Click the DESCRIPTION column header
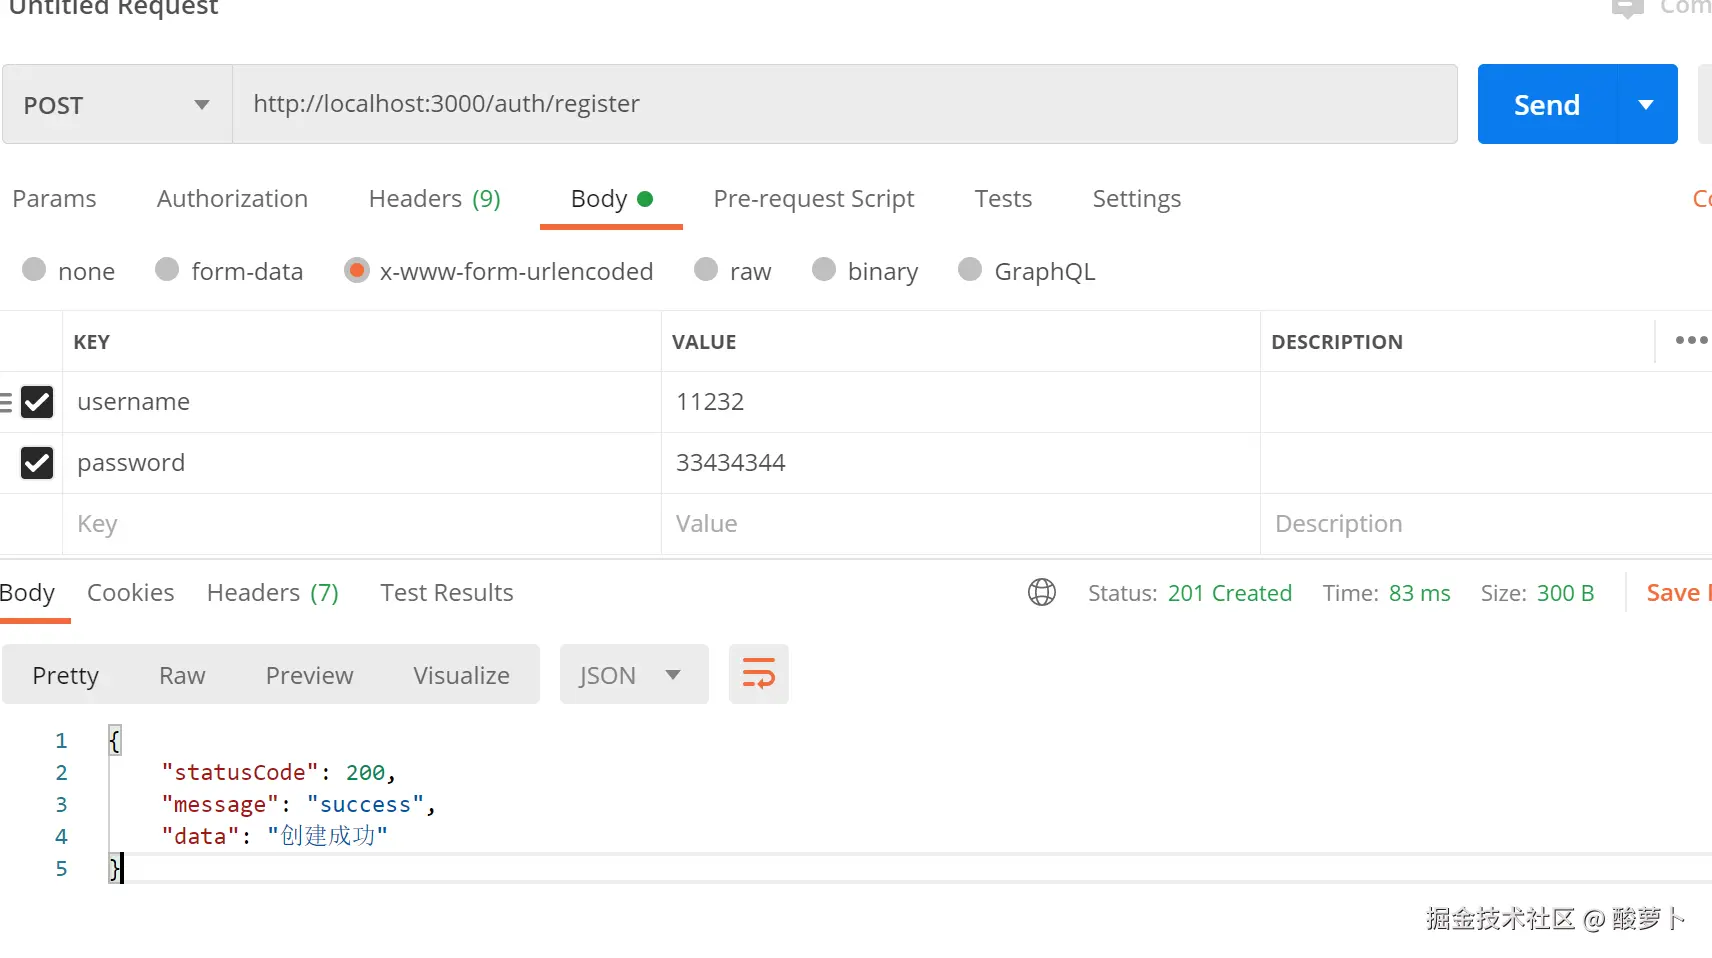Viewport: 1712px width, 958px height. click(x=1337, y=342)
